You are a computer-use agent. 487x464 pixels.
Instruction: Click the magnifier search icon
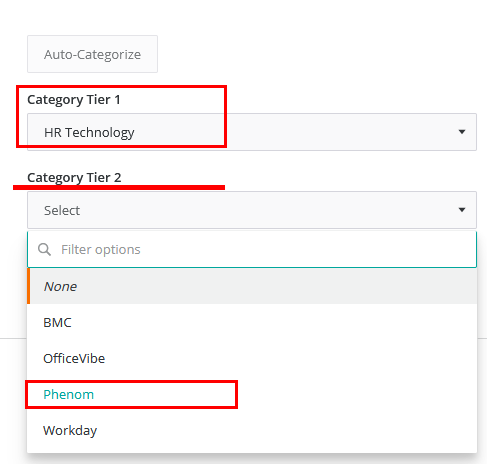click(x=44, y=249)
